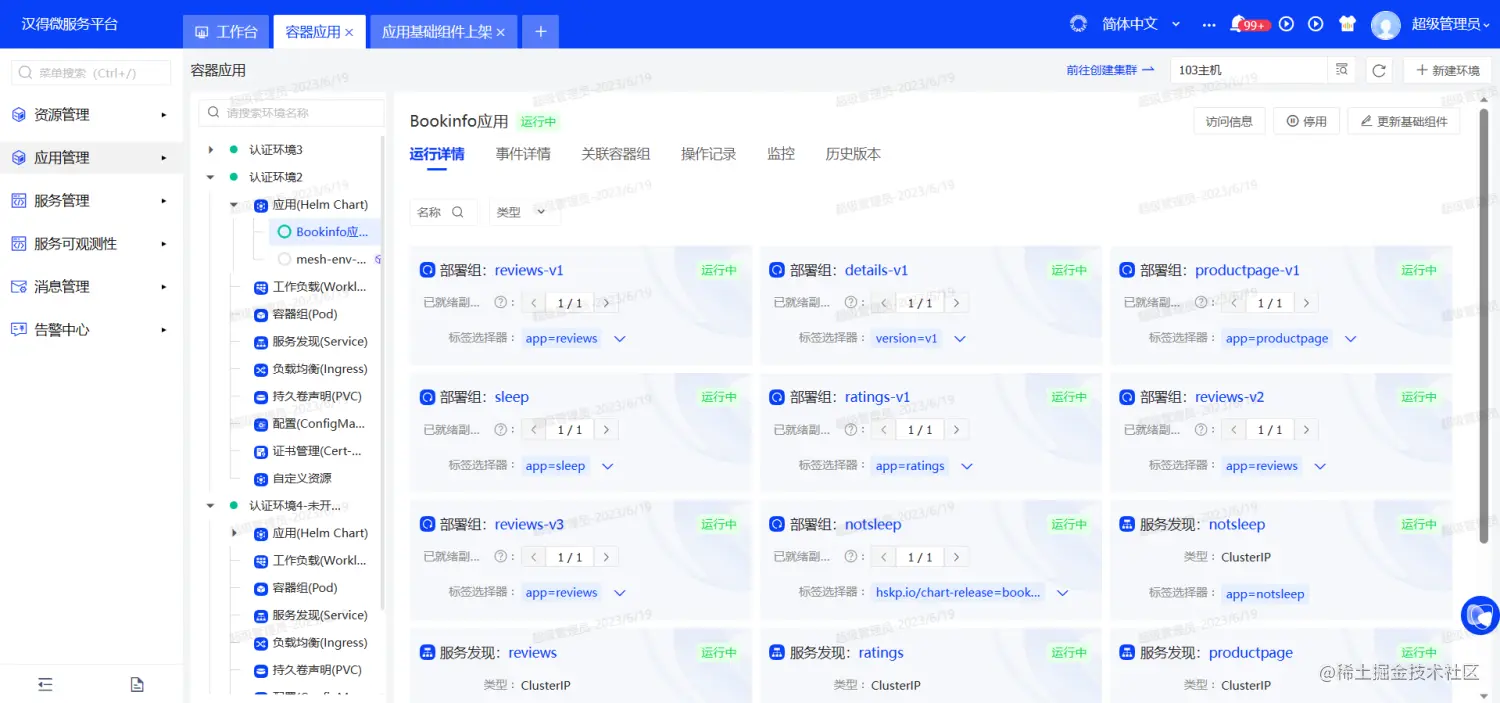Image resolution: width=1500 pixels, height=703 pixels.
Task: Open the 资源管理 sidebar cube icon
Action: click(x=19, y=115)
